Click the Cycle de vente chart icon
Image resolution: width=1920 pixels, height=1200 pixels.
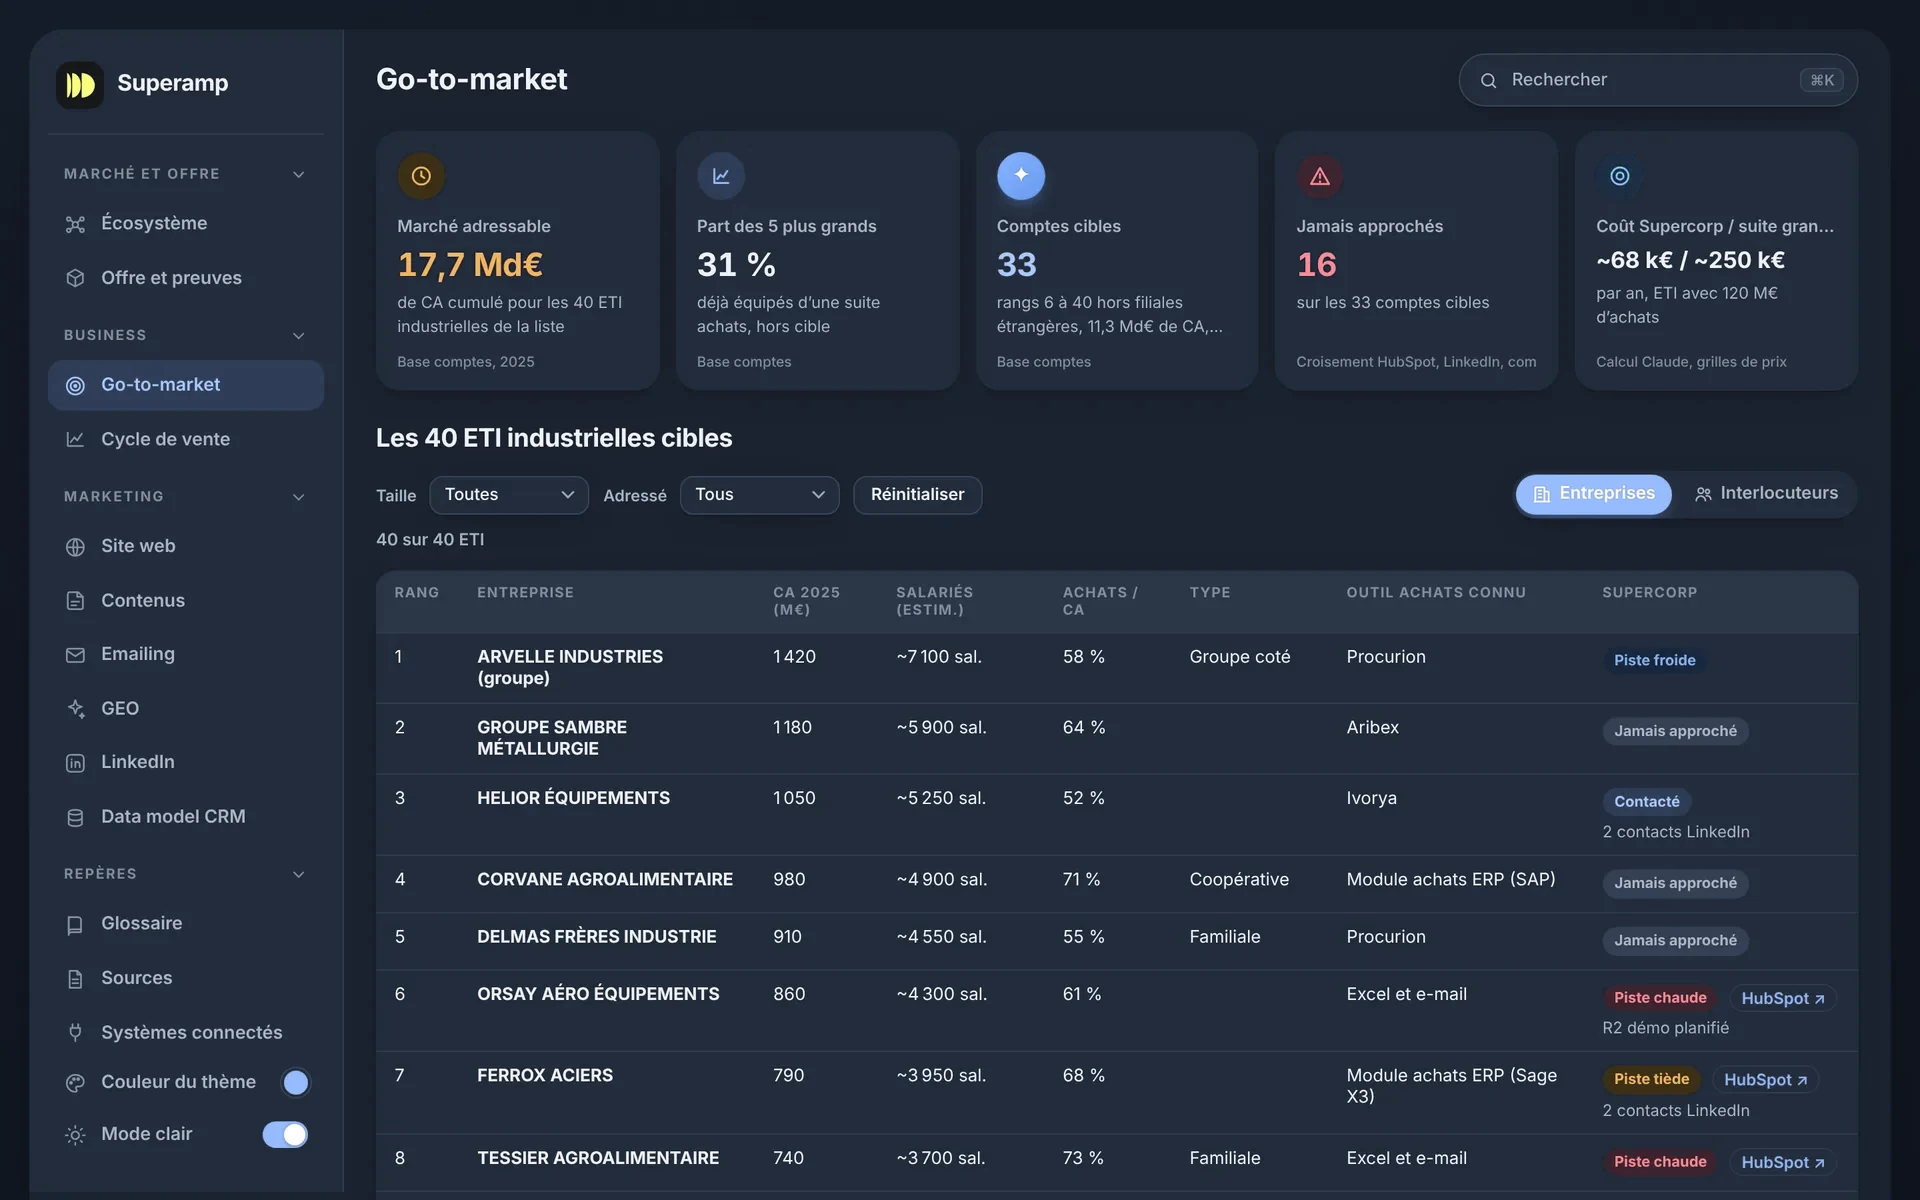pos(75,439)
